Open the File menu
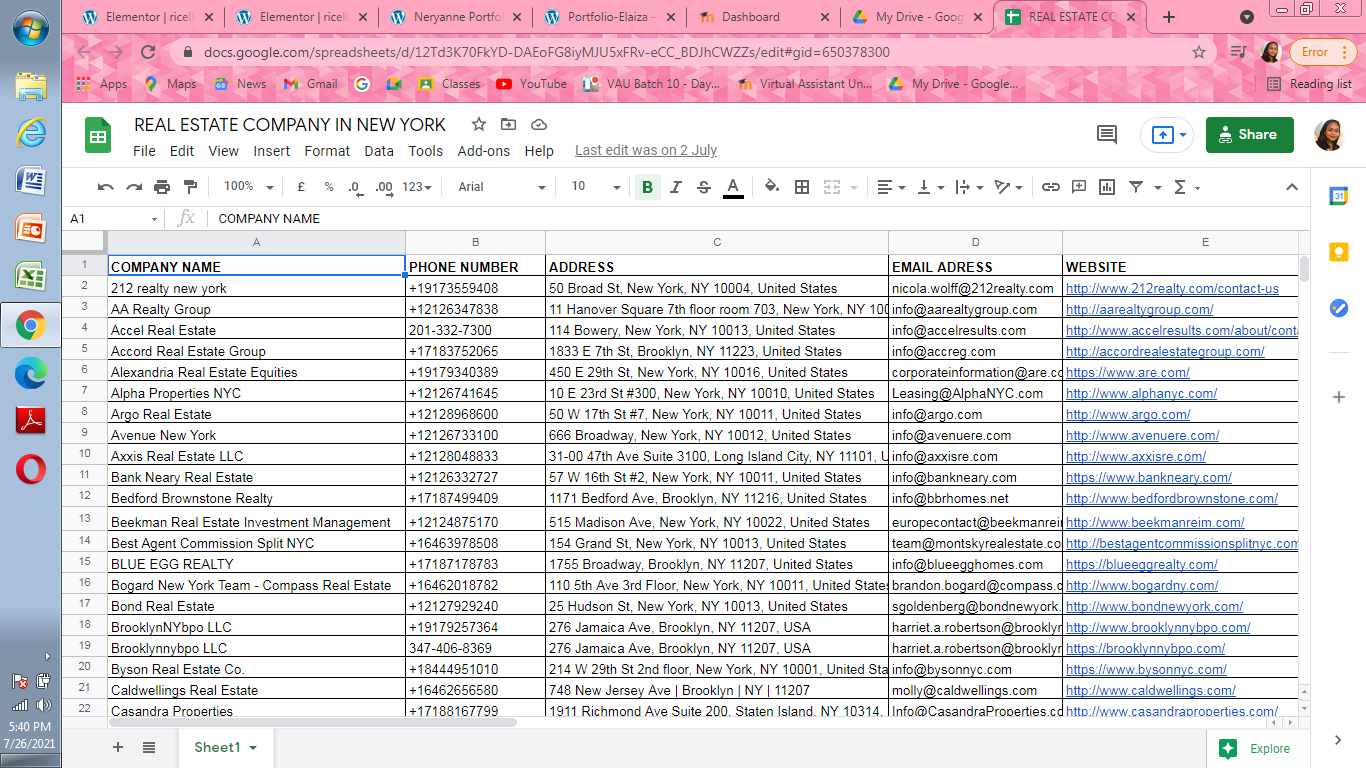This screenshot has height=768, width=1366. [144, 151]
